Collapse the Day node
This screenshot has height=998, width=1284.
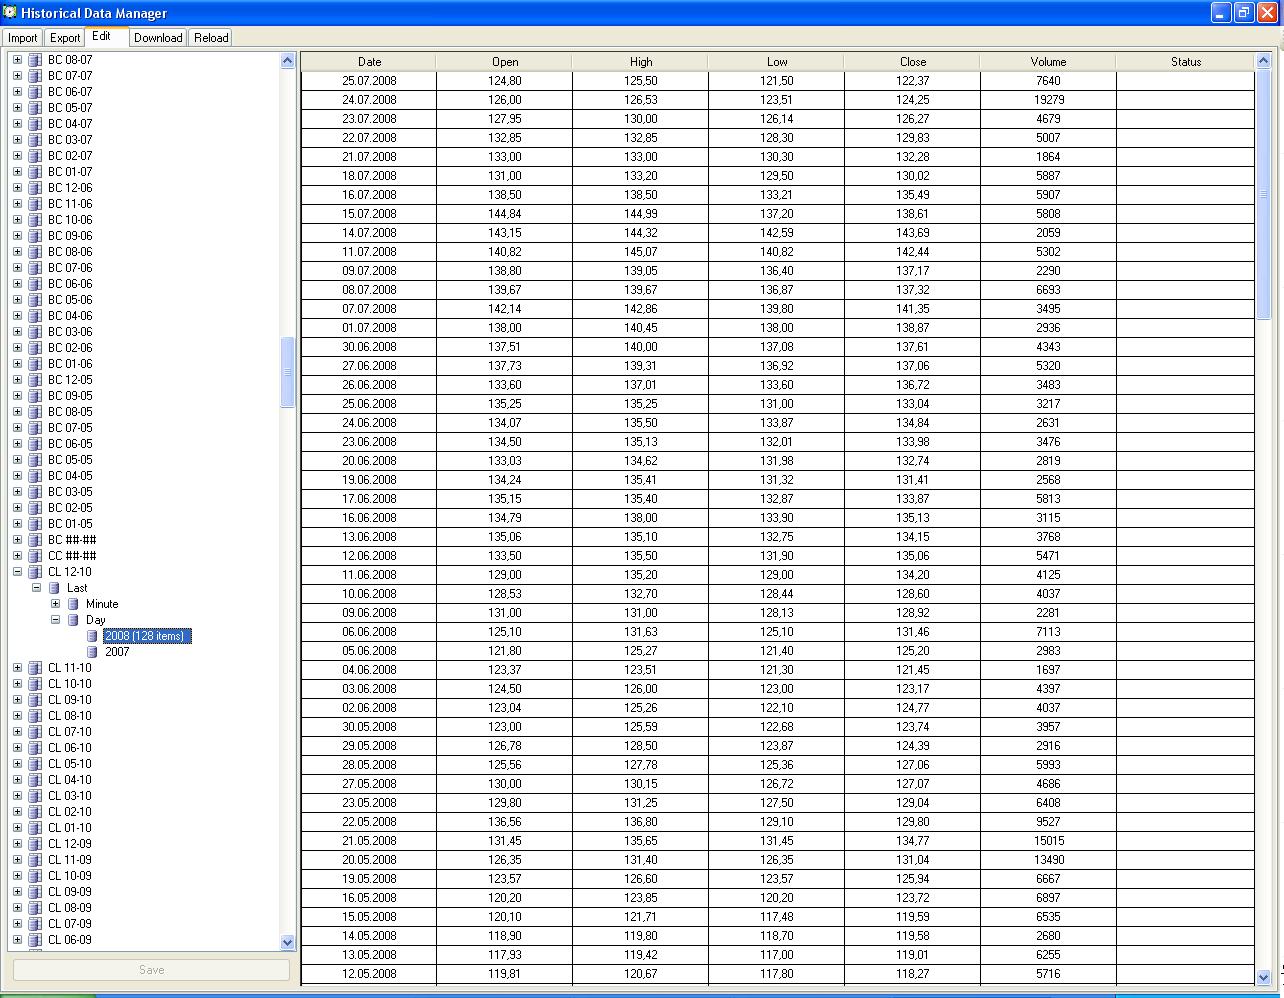55,620
